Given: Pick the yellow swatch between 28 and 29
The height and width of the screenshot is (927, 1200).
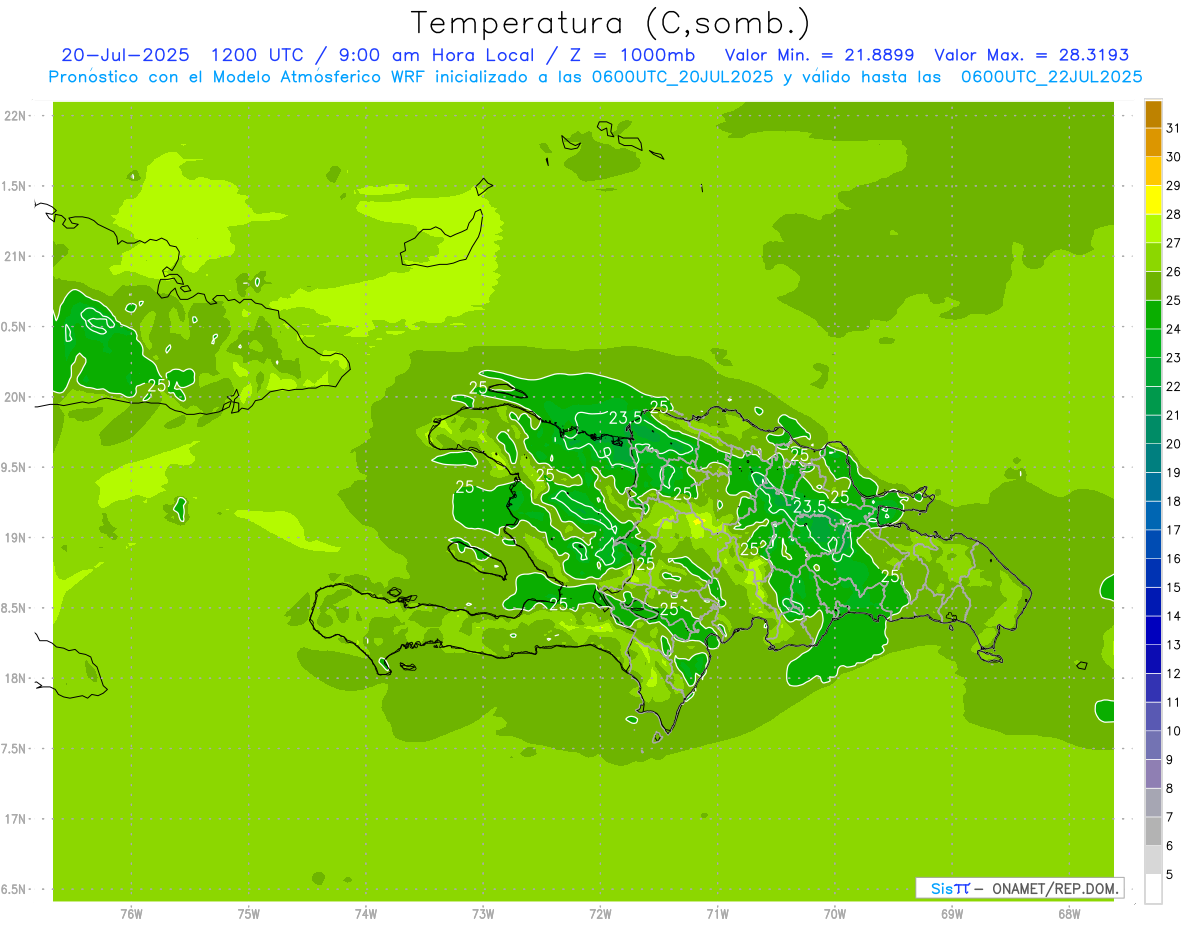Looking at the screenshot, I should (x=1153, y=200).
